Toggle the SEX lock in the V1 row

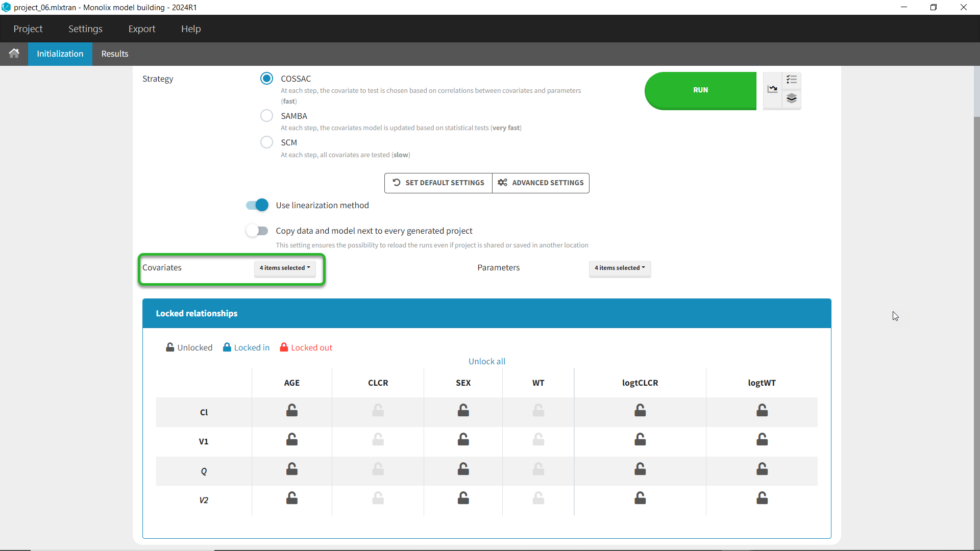463,440
